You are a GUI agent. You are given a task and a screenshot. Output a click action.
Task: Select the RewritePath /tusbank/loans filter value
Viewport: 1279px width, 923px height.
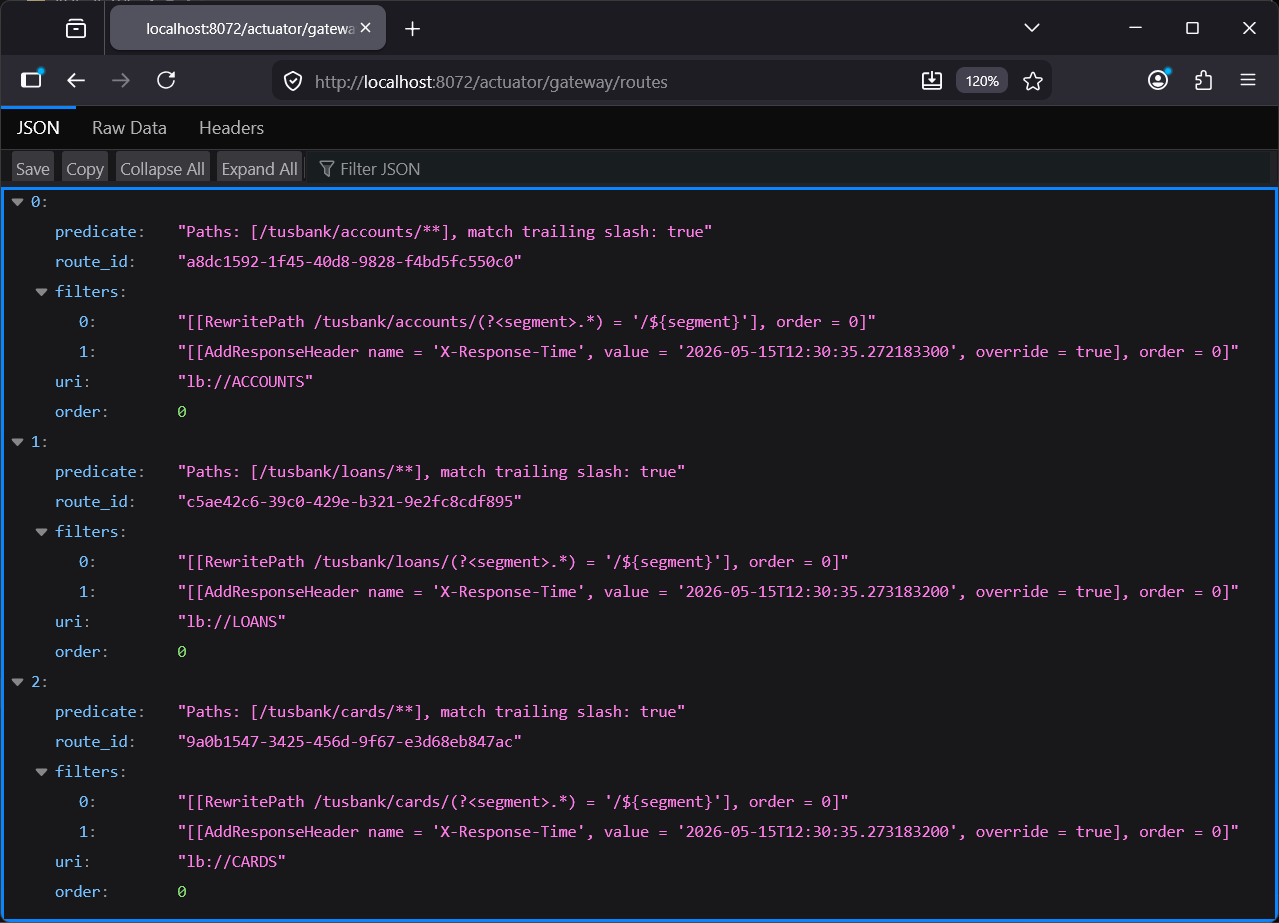pyautogui.click(x=513, y=562)
